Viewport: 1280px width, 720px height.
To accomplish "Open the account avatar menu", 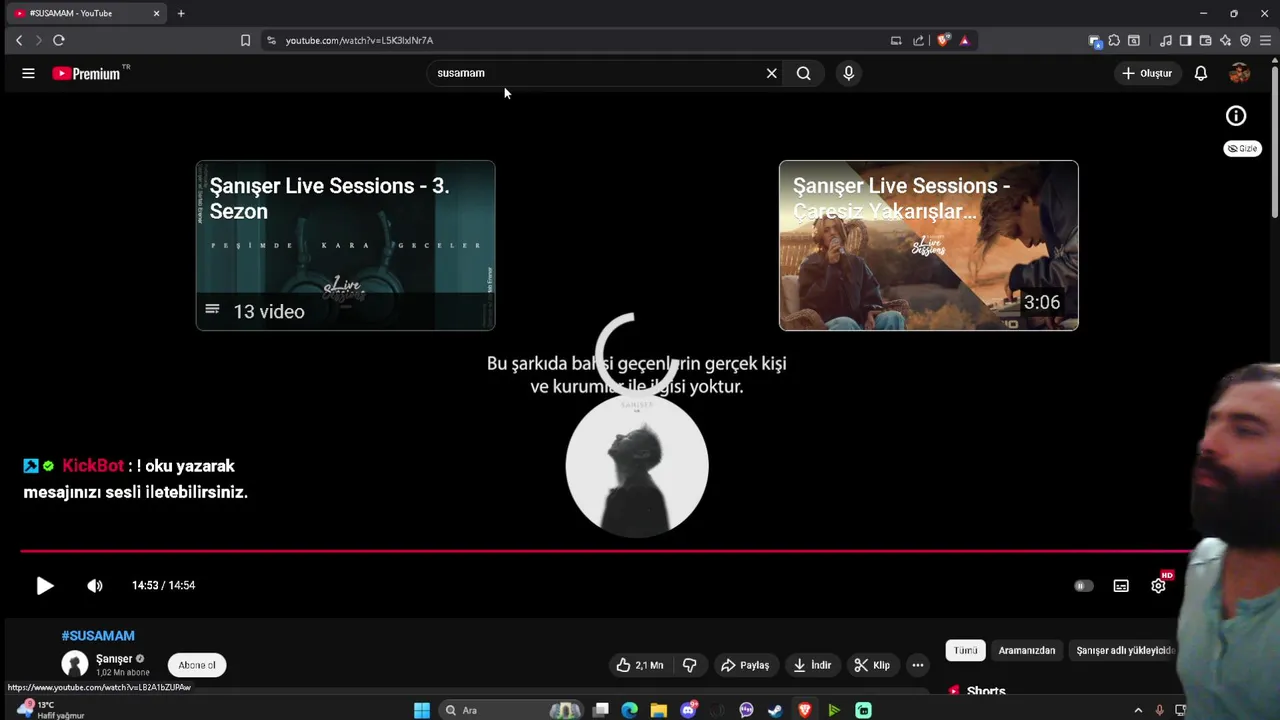I will click(1240, 73).
